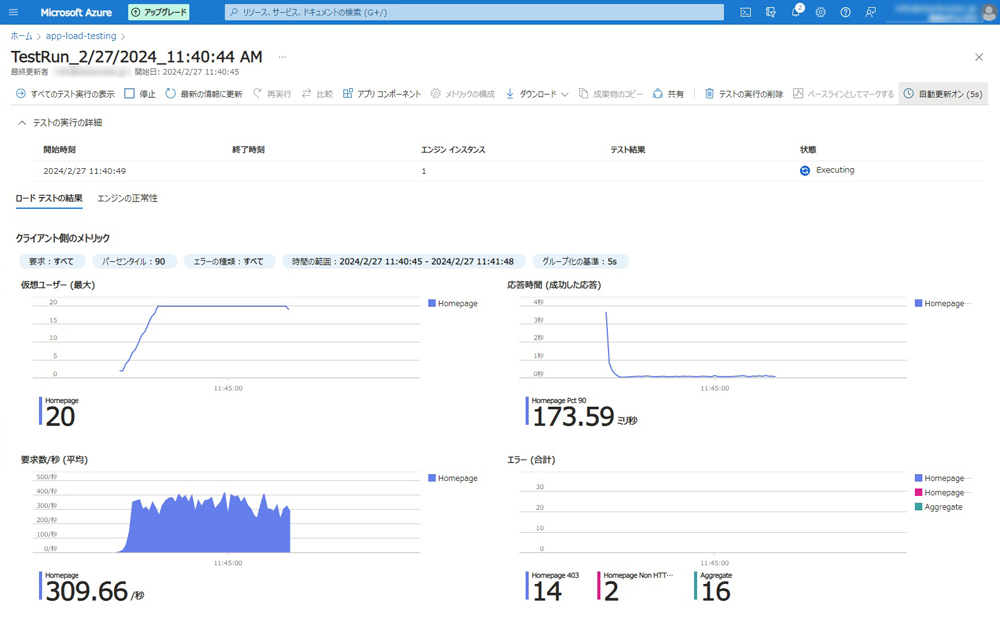Click the エンジン インスタンス column header
Viewport: 1000px width, 618px height.
click(453, 150)
